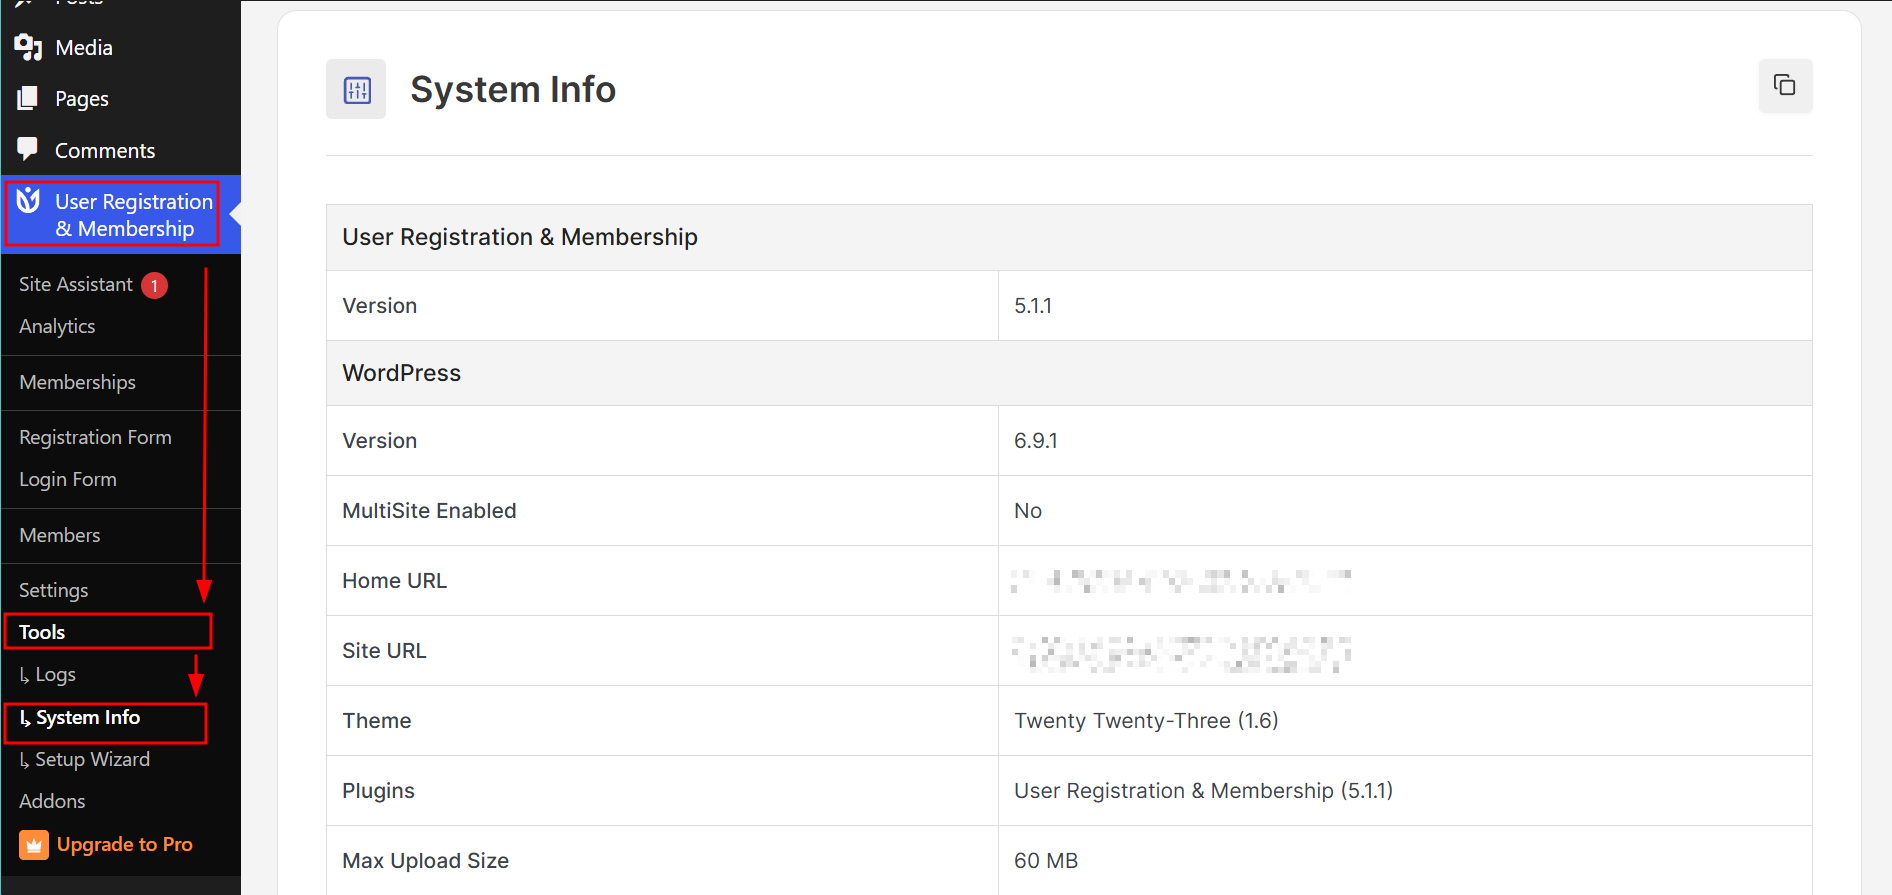Click the WordPress version value 6.9.1
Image resolution: width=1892 pixels, height=895 pixels.
click(x=1036, y=441)
